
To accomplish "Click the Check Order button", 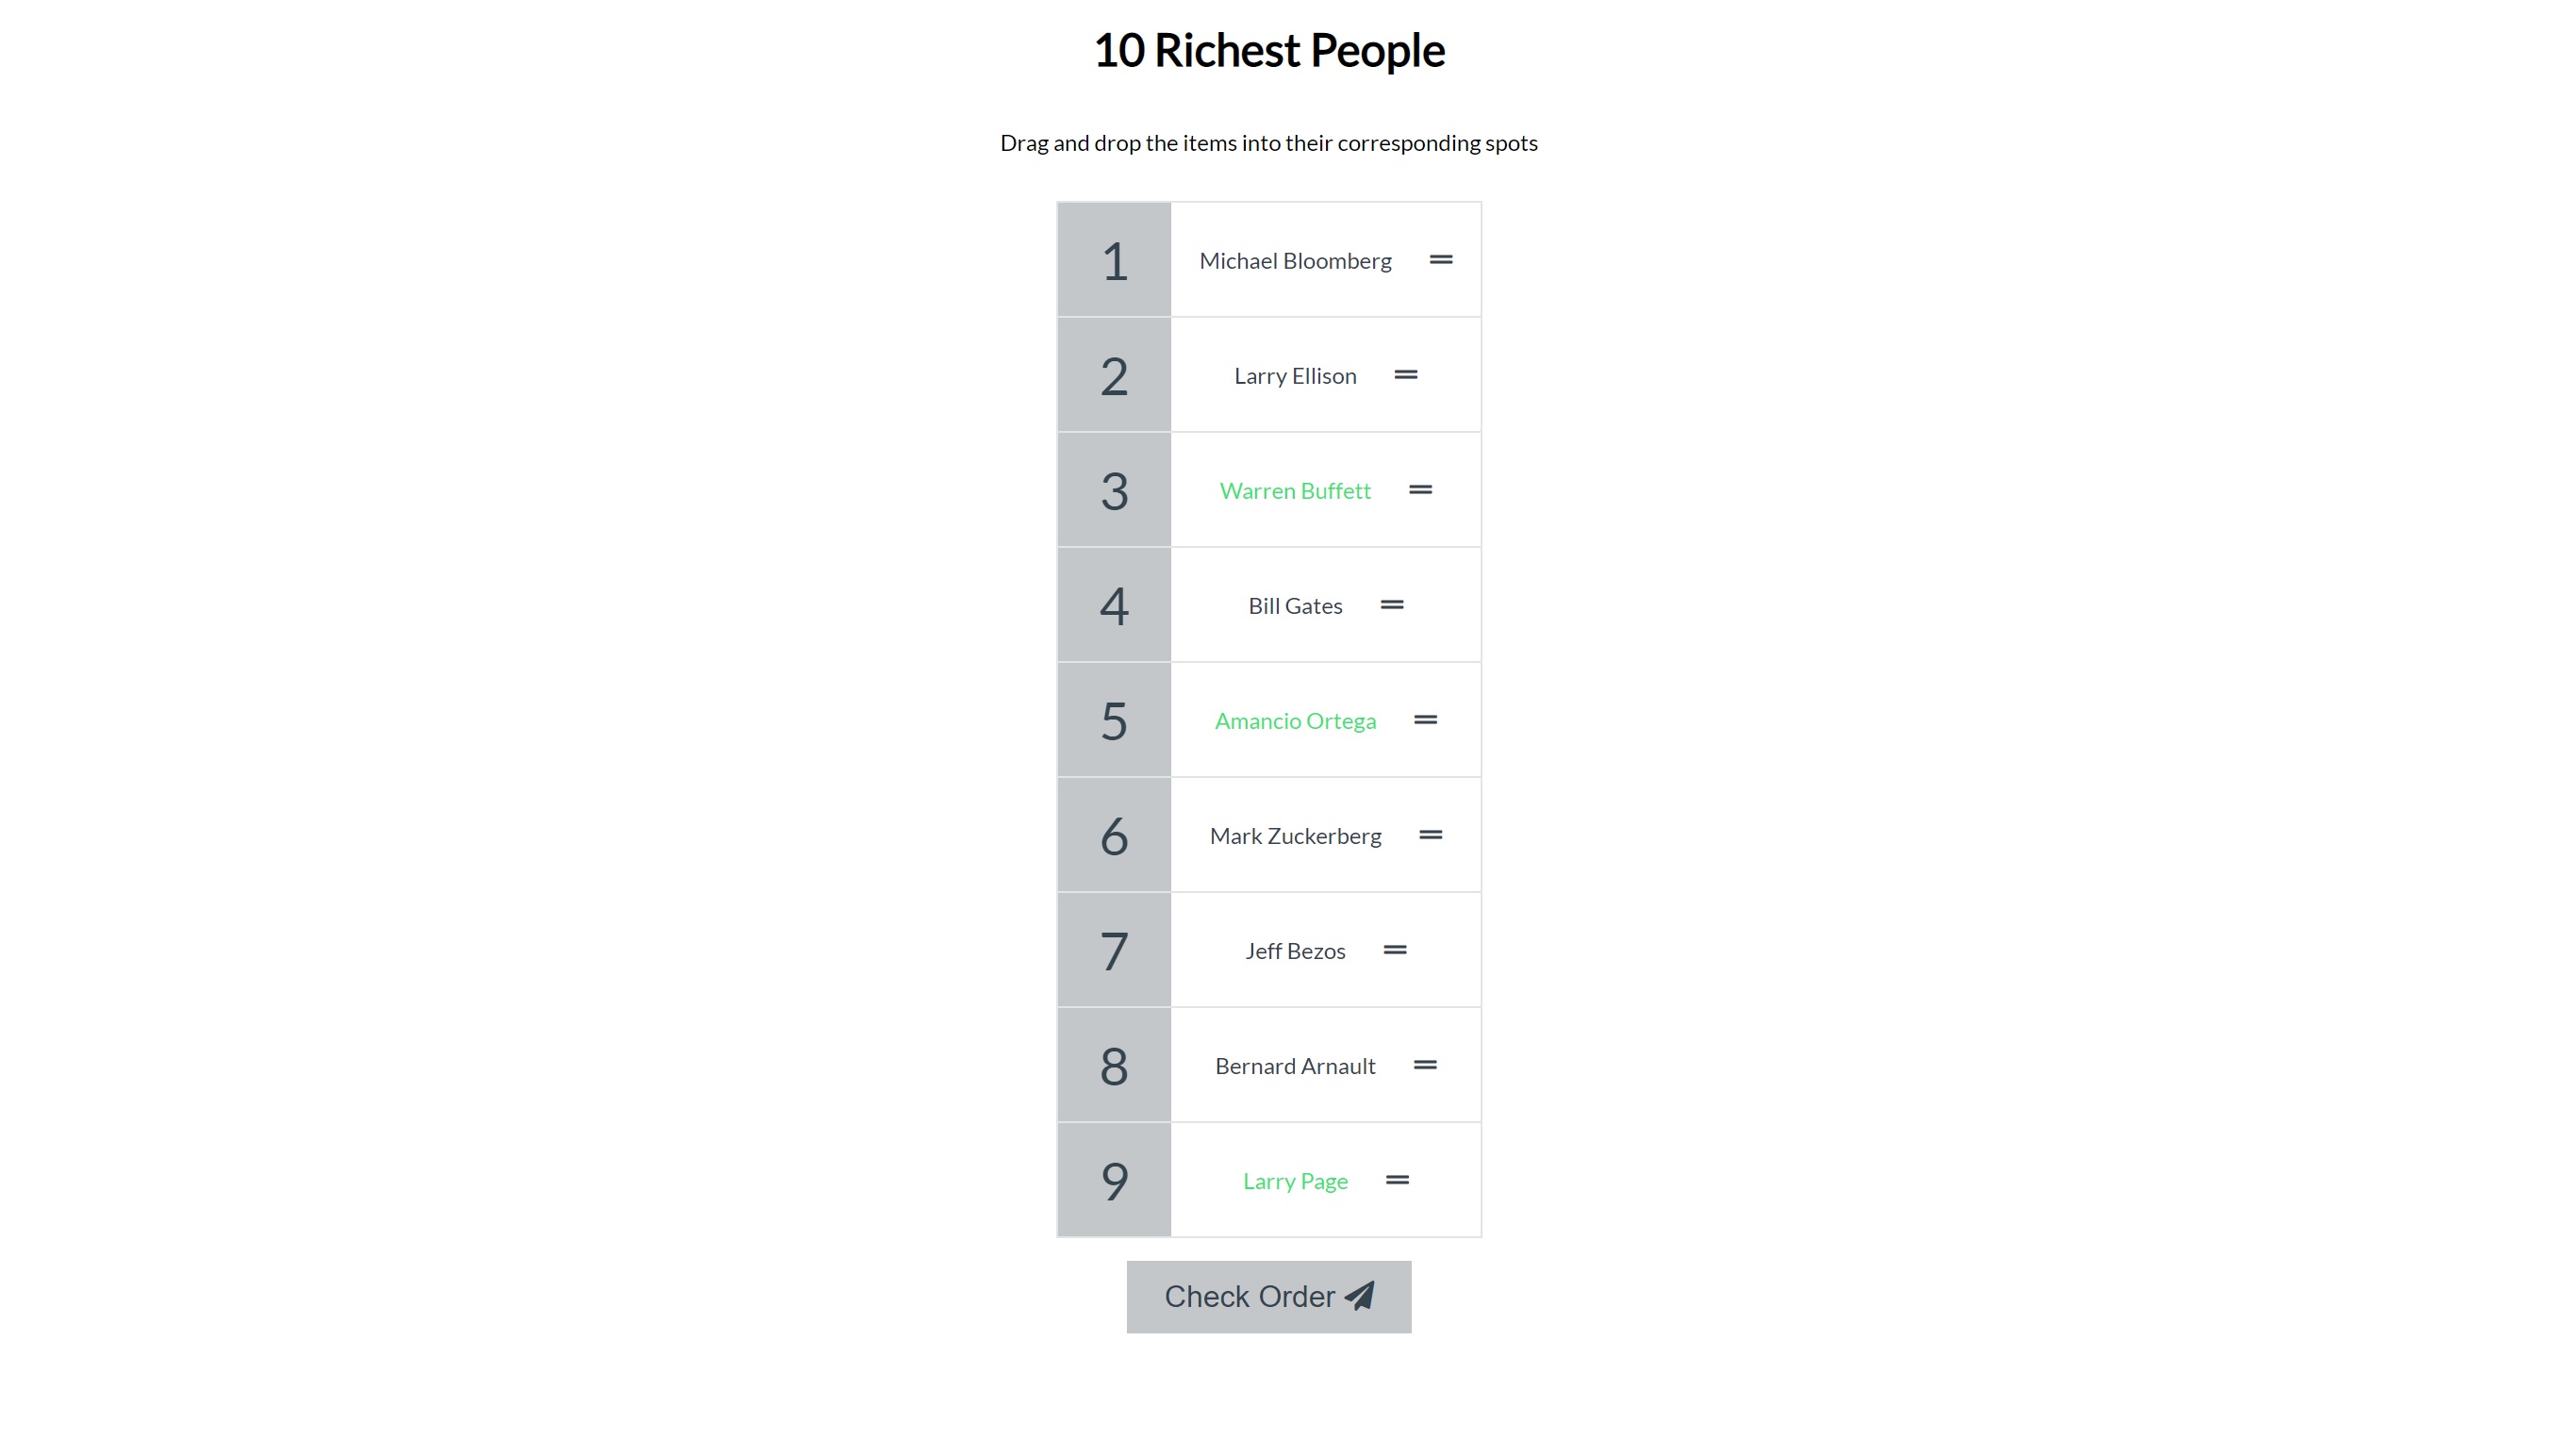I will click(x=1268, y=1296).
